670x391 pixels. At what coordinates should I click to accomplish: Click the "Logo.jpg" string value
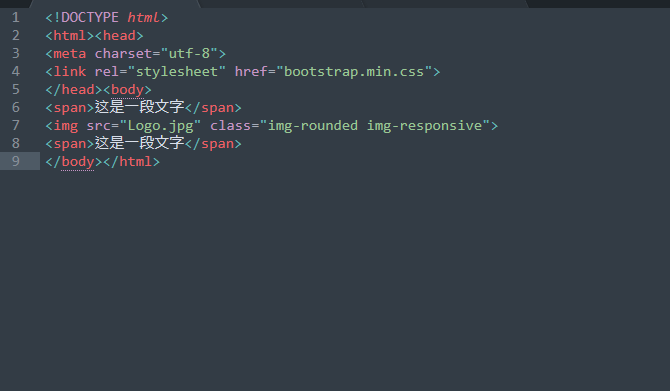(160, 126)
